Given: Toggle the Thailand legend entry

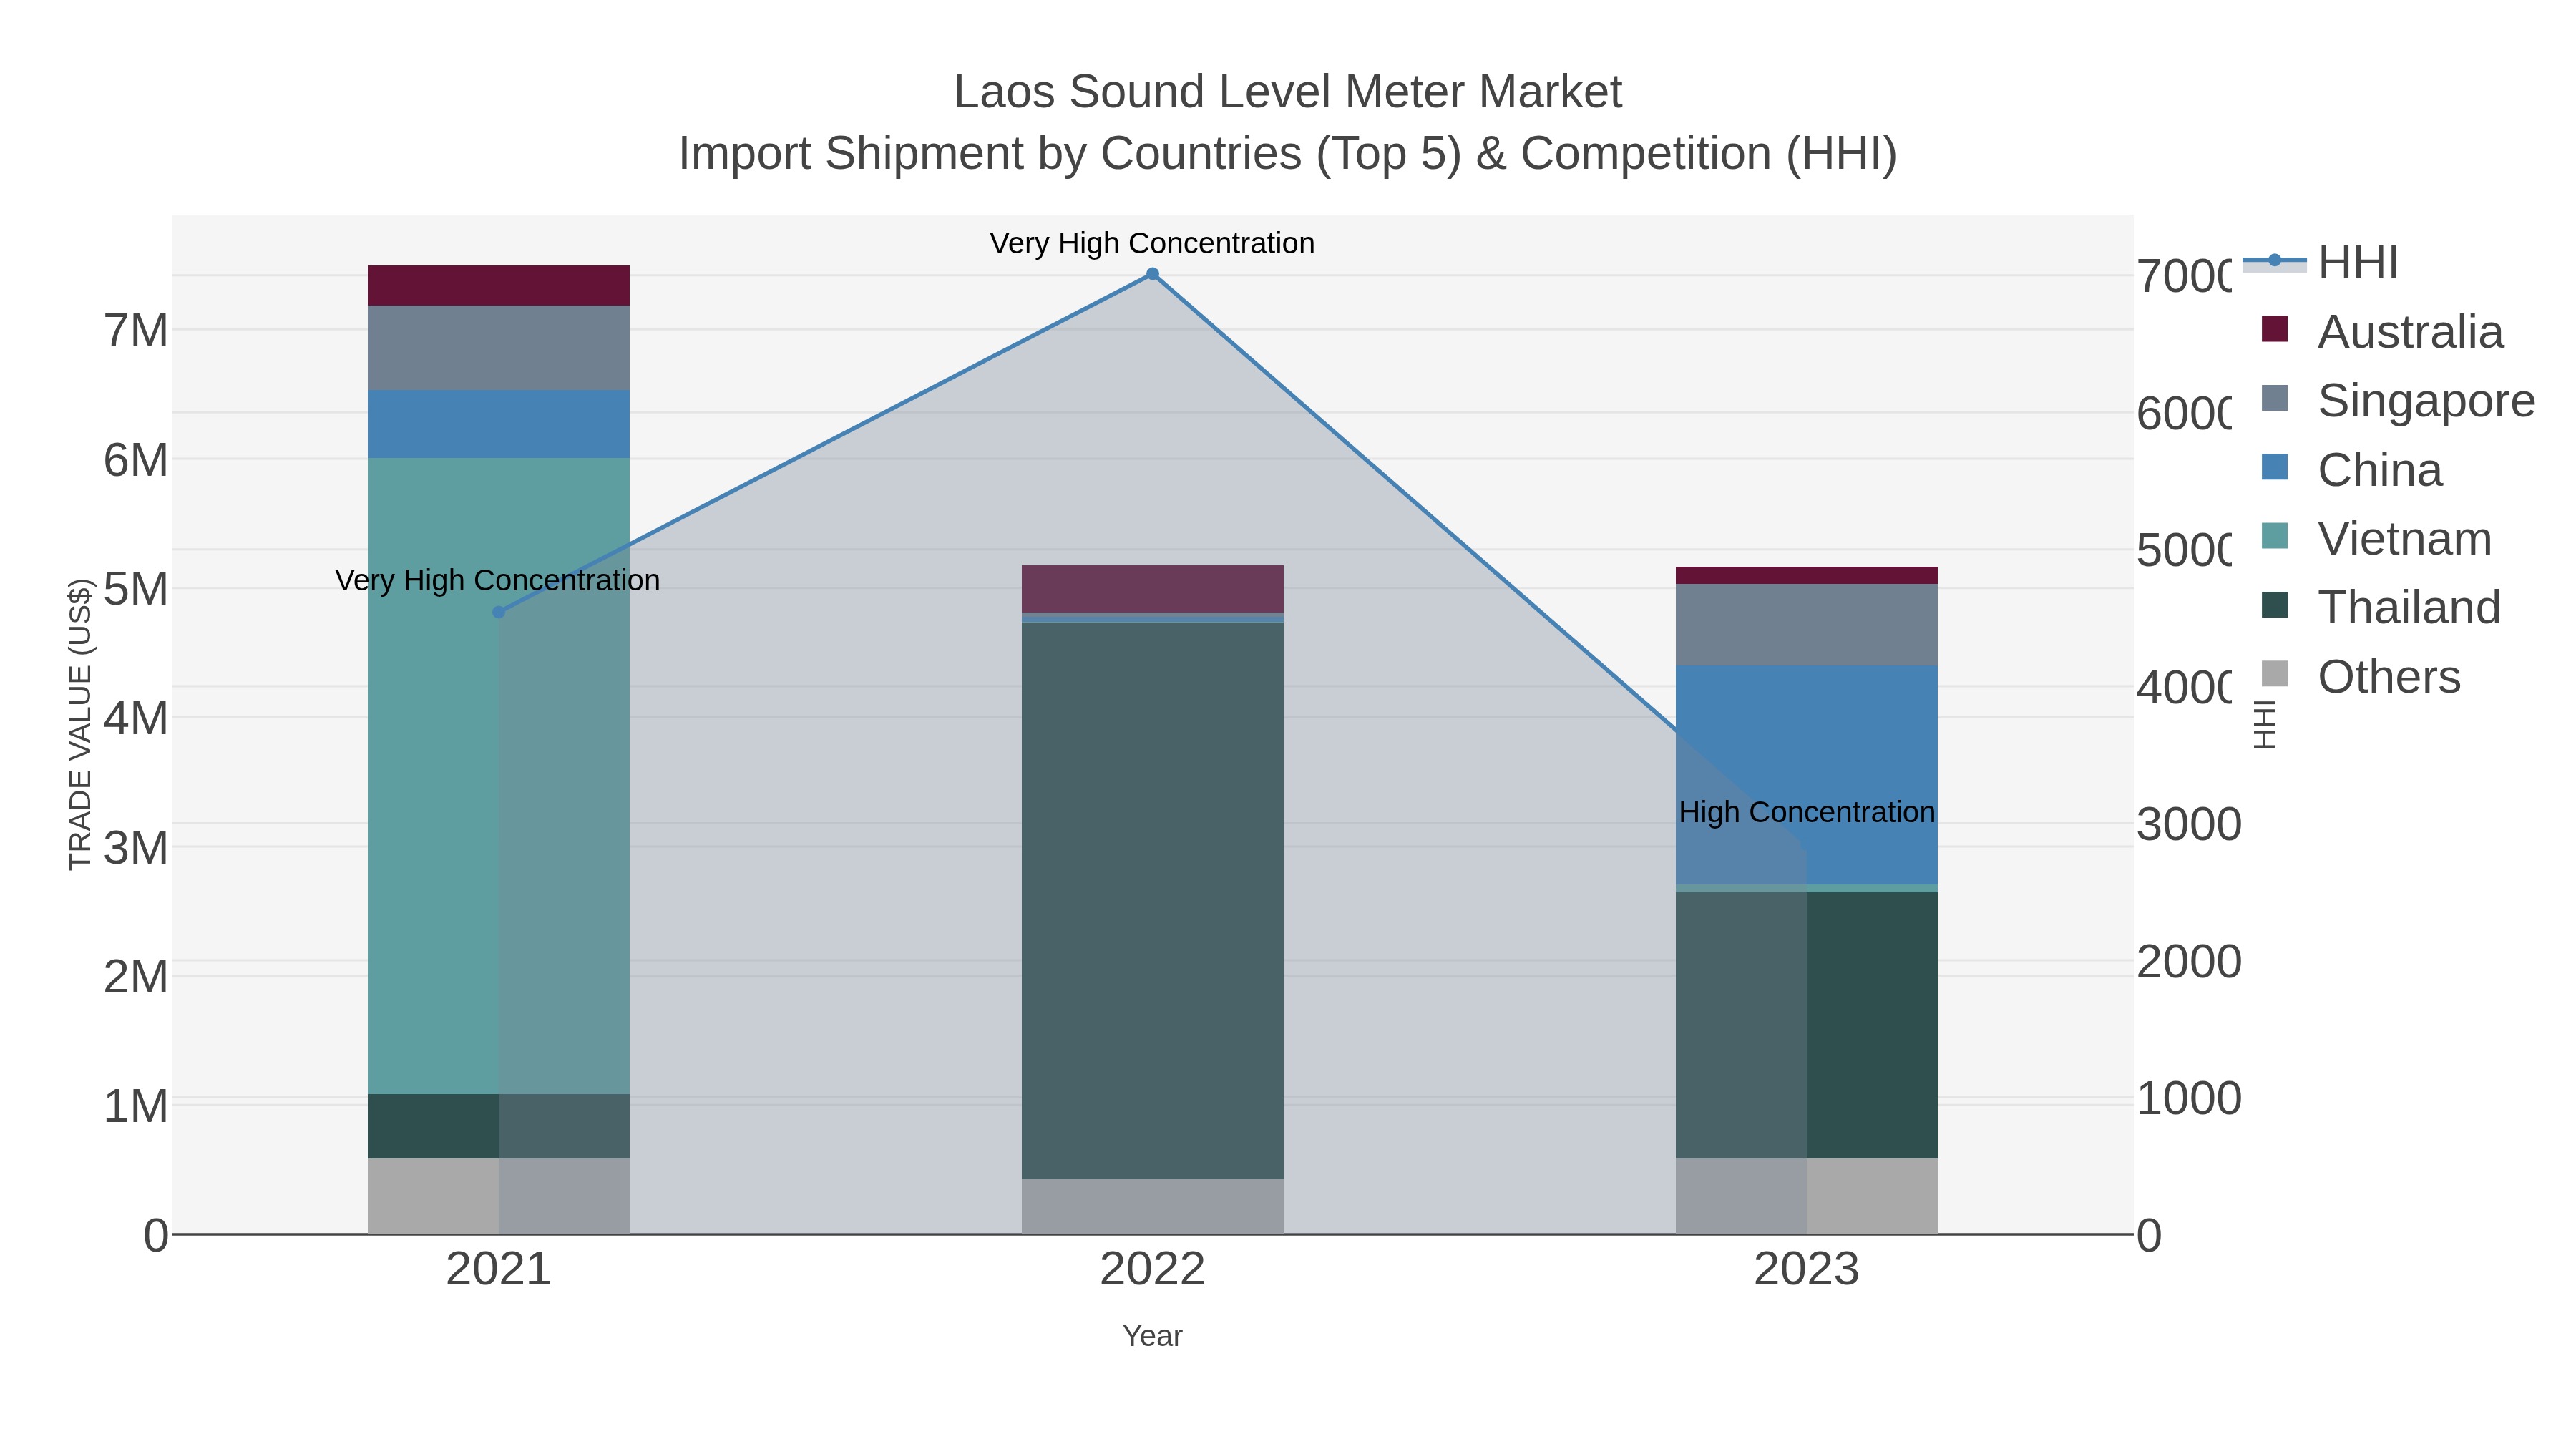Looking at the screenshot, I should click(2381, 608).
